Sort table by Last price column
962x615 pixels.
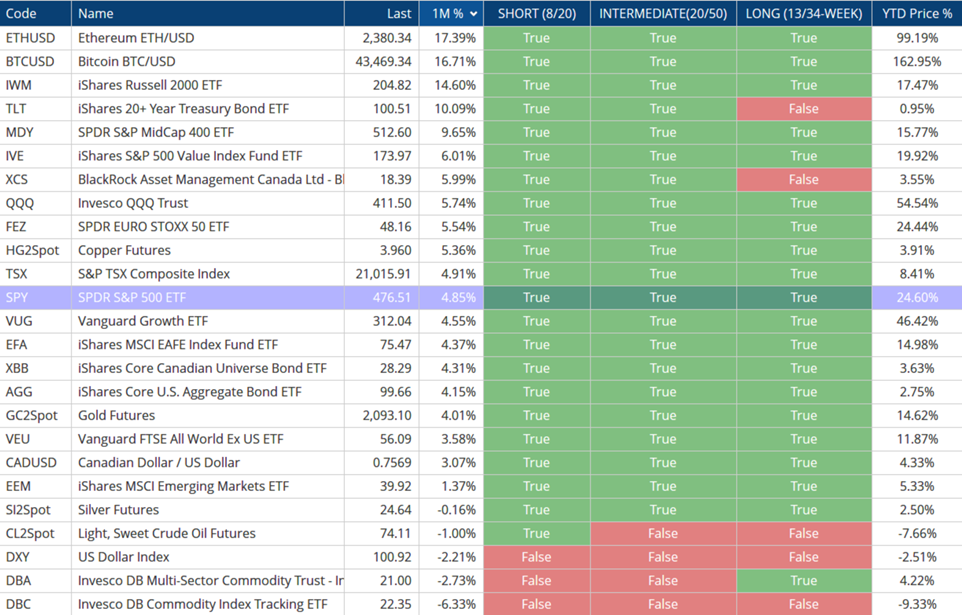398,14
